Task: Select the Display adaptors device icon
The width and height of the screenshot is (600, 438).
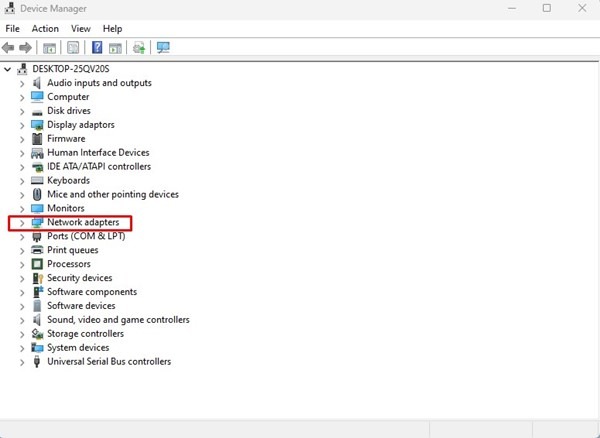Action: pos(37,125)
